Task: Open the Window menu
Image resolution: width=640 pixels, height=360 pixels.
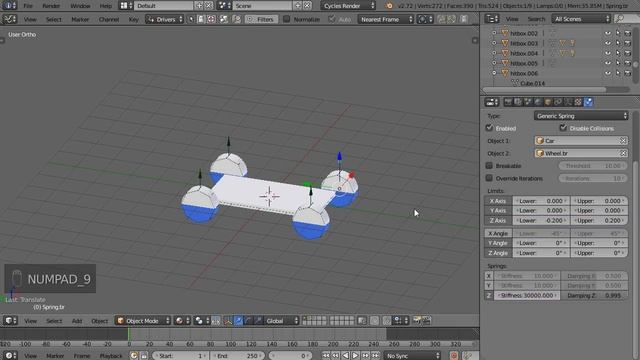Action: (80, 6)
